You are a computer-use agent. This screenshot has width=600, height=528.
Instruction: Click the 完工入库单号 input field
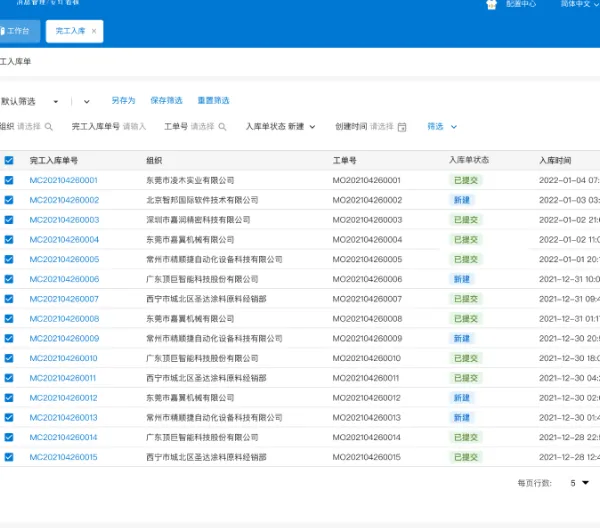(x=109, y=127)
